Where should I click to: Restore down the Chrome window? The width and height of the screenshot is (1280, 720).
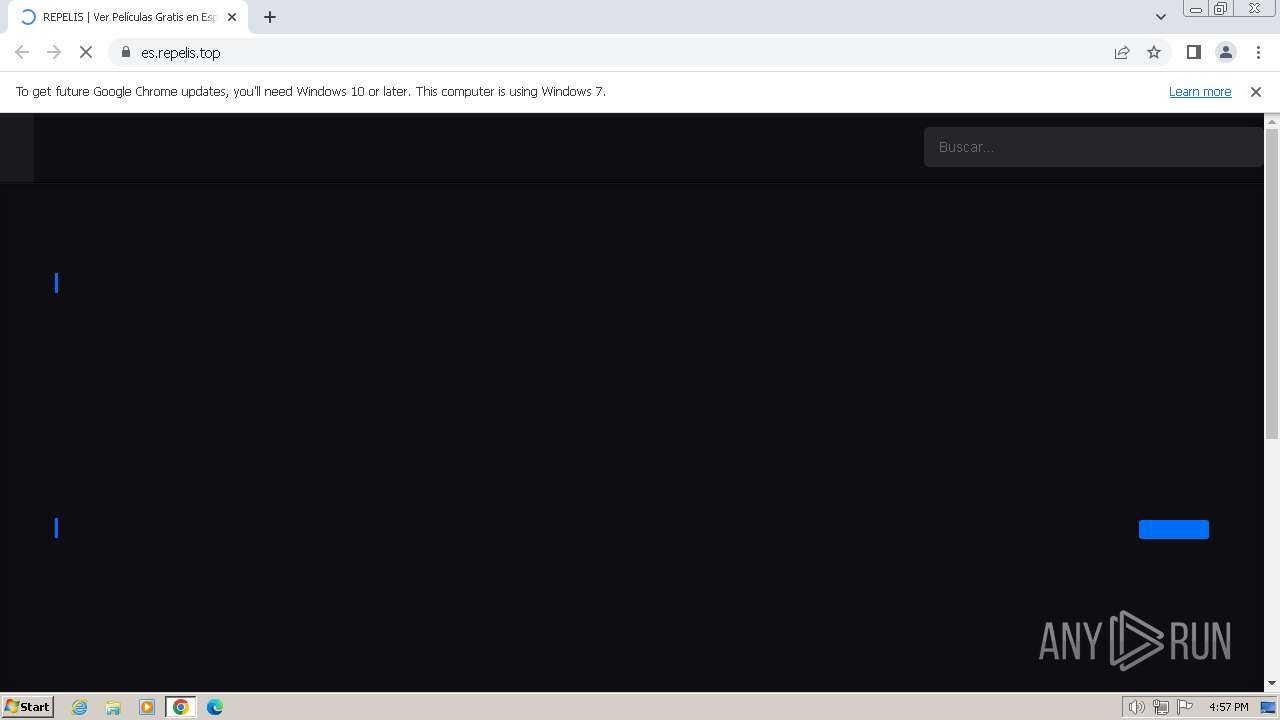pos(1221,9)
